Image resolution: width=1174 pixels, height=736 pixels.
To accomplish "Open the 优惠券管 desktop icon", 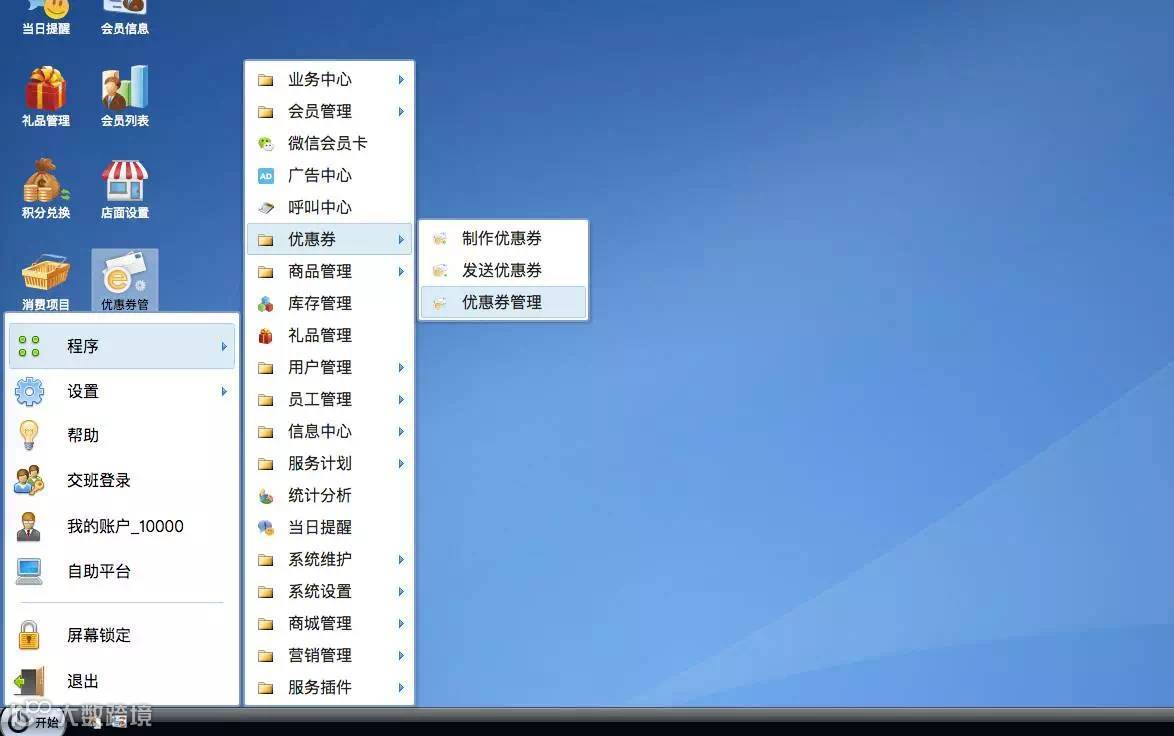I will coord(125,280).
